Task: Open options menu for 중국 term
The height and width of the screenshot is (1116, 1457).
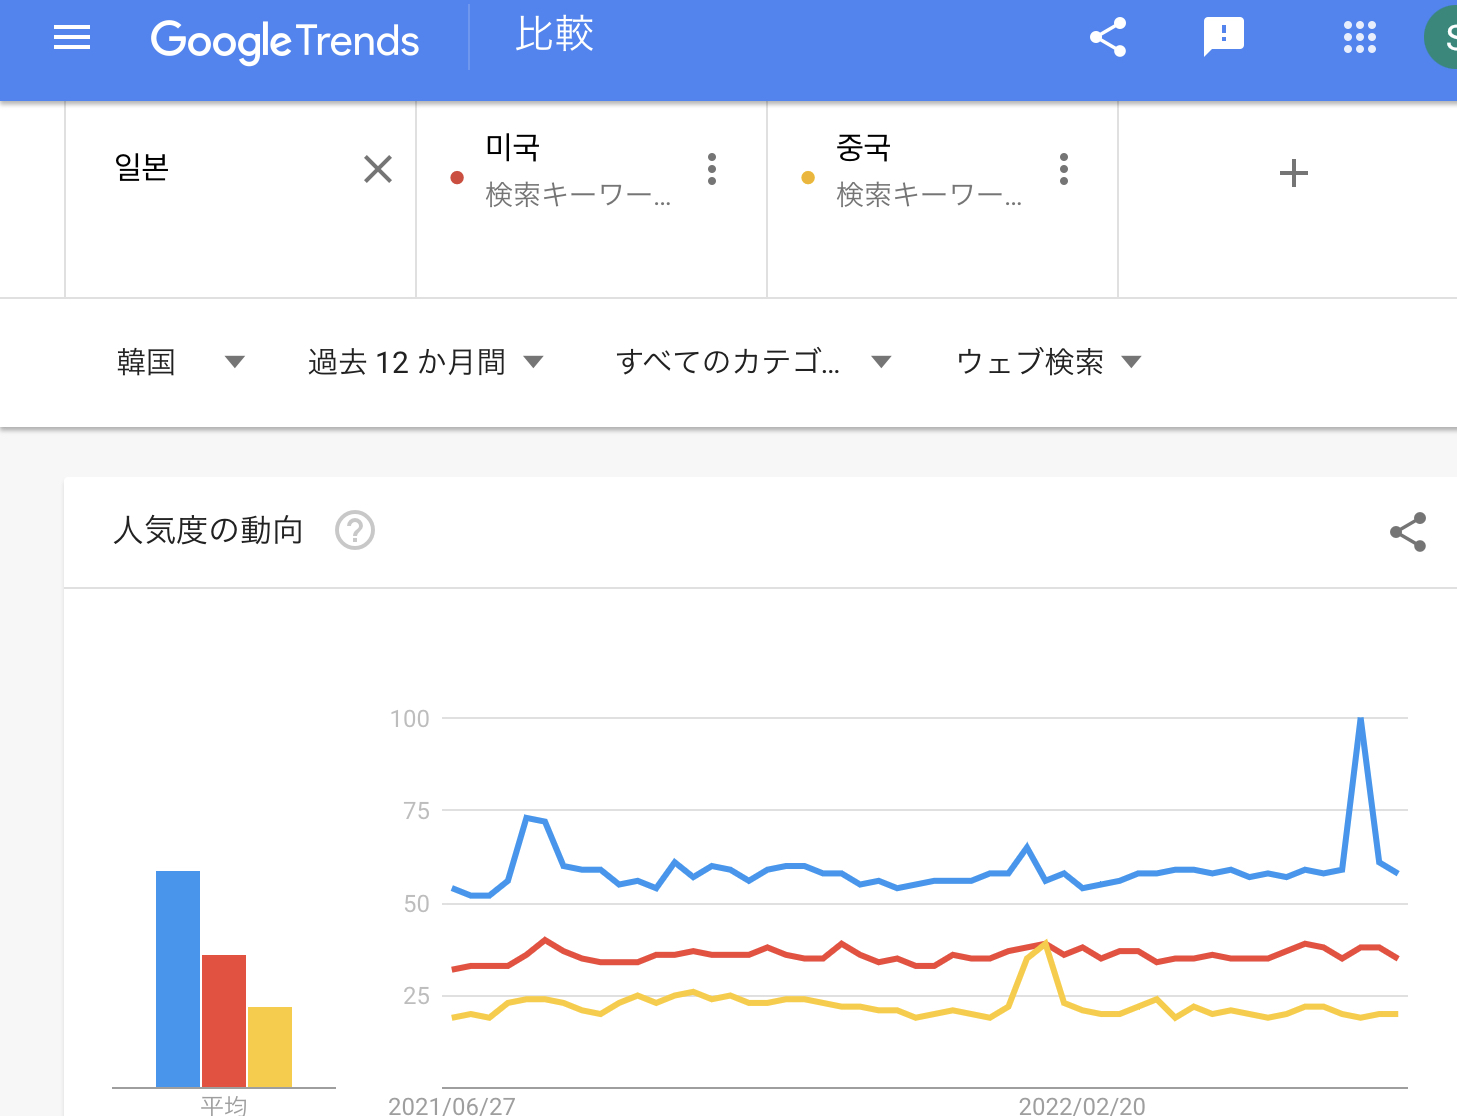Action: coord(1064,169)
